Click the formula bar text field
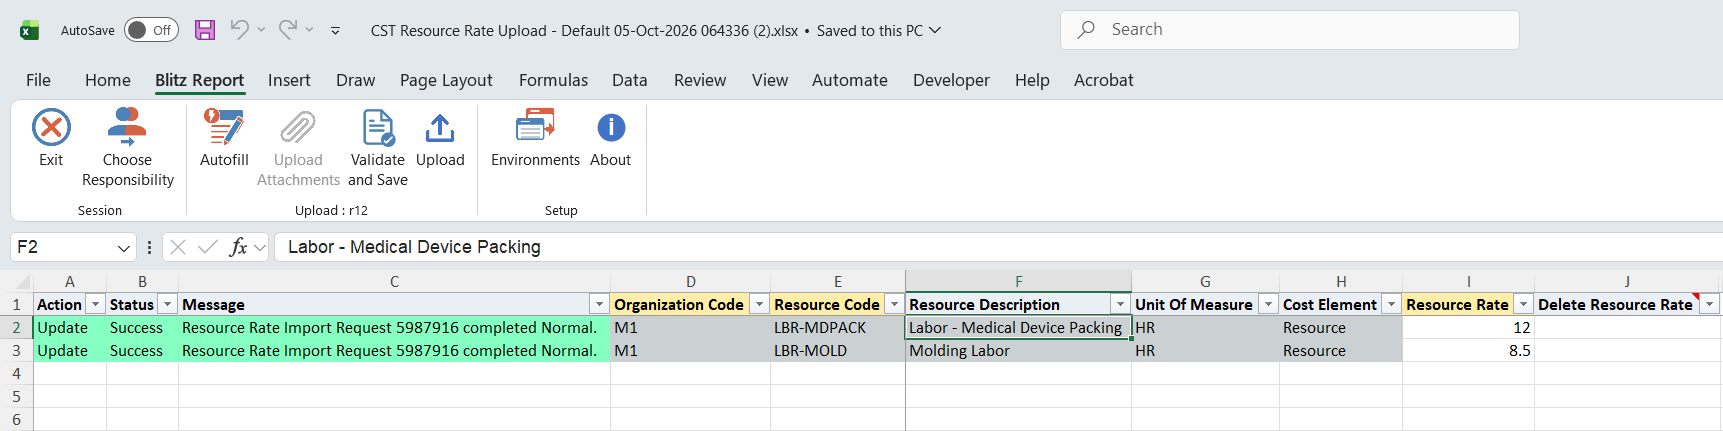 click(x=998, y=247)
